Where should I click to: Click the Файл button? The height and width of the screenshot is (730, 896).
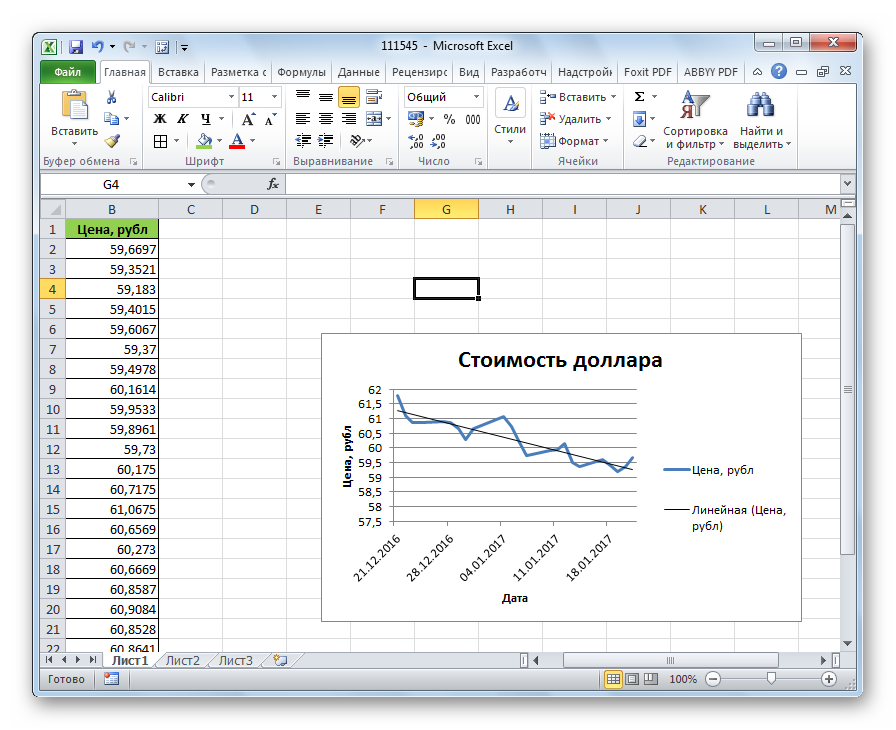tap(68, 72)
